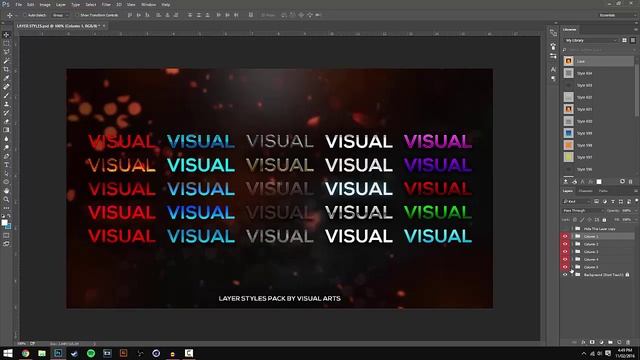Open the My Library dropdown

tap(591, 40)
